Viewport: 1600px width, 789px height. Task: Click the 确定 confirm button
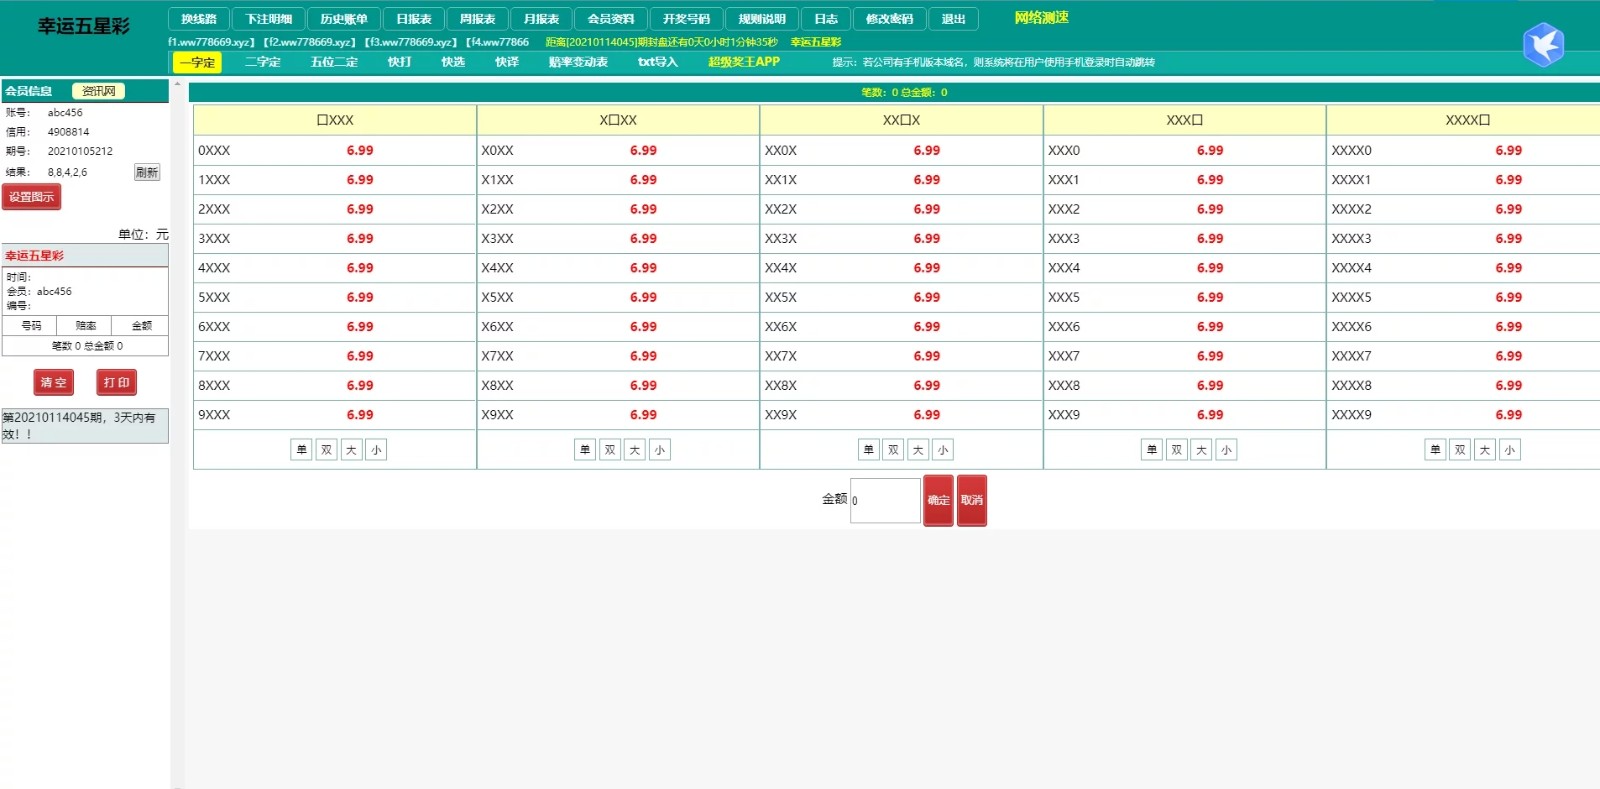tap(938, 500)
